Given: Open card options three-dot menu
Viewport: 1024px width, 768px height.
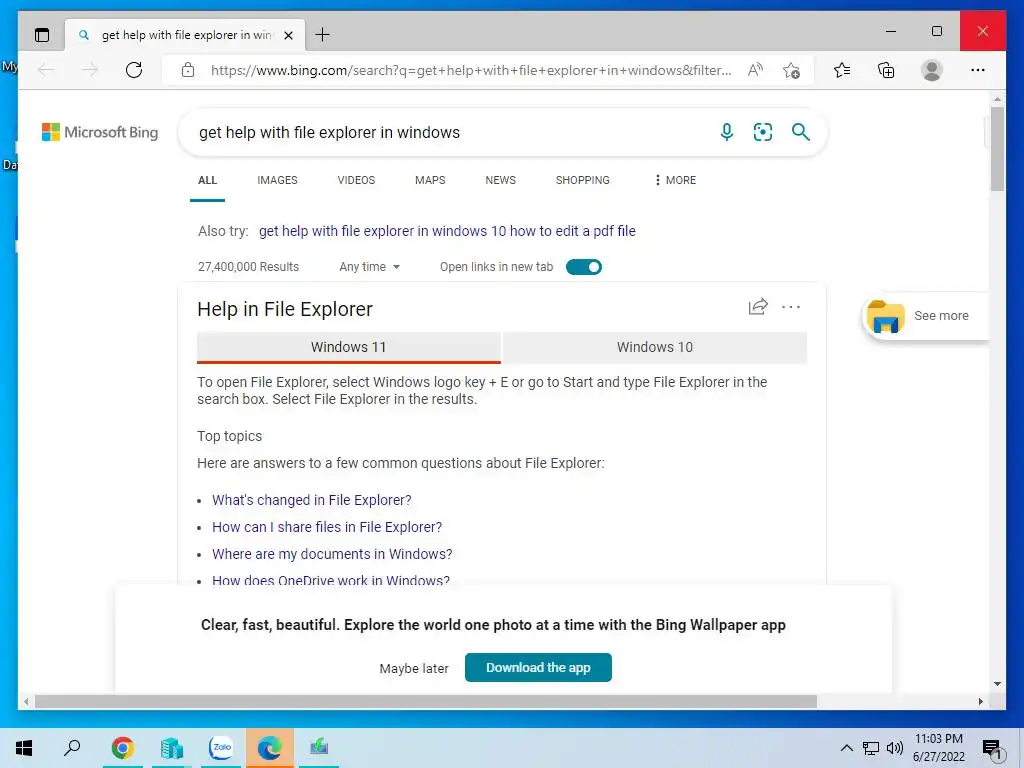Looking at the screenshot, I should [x=791, y=306].
